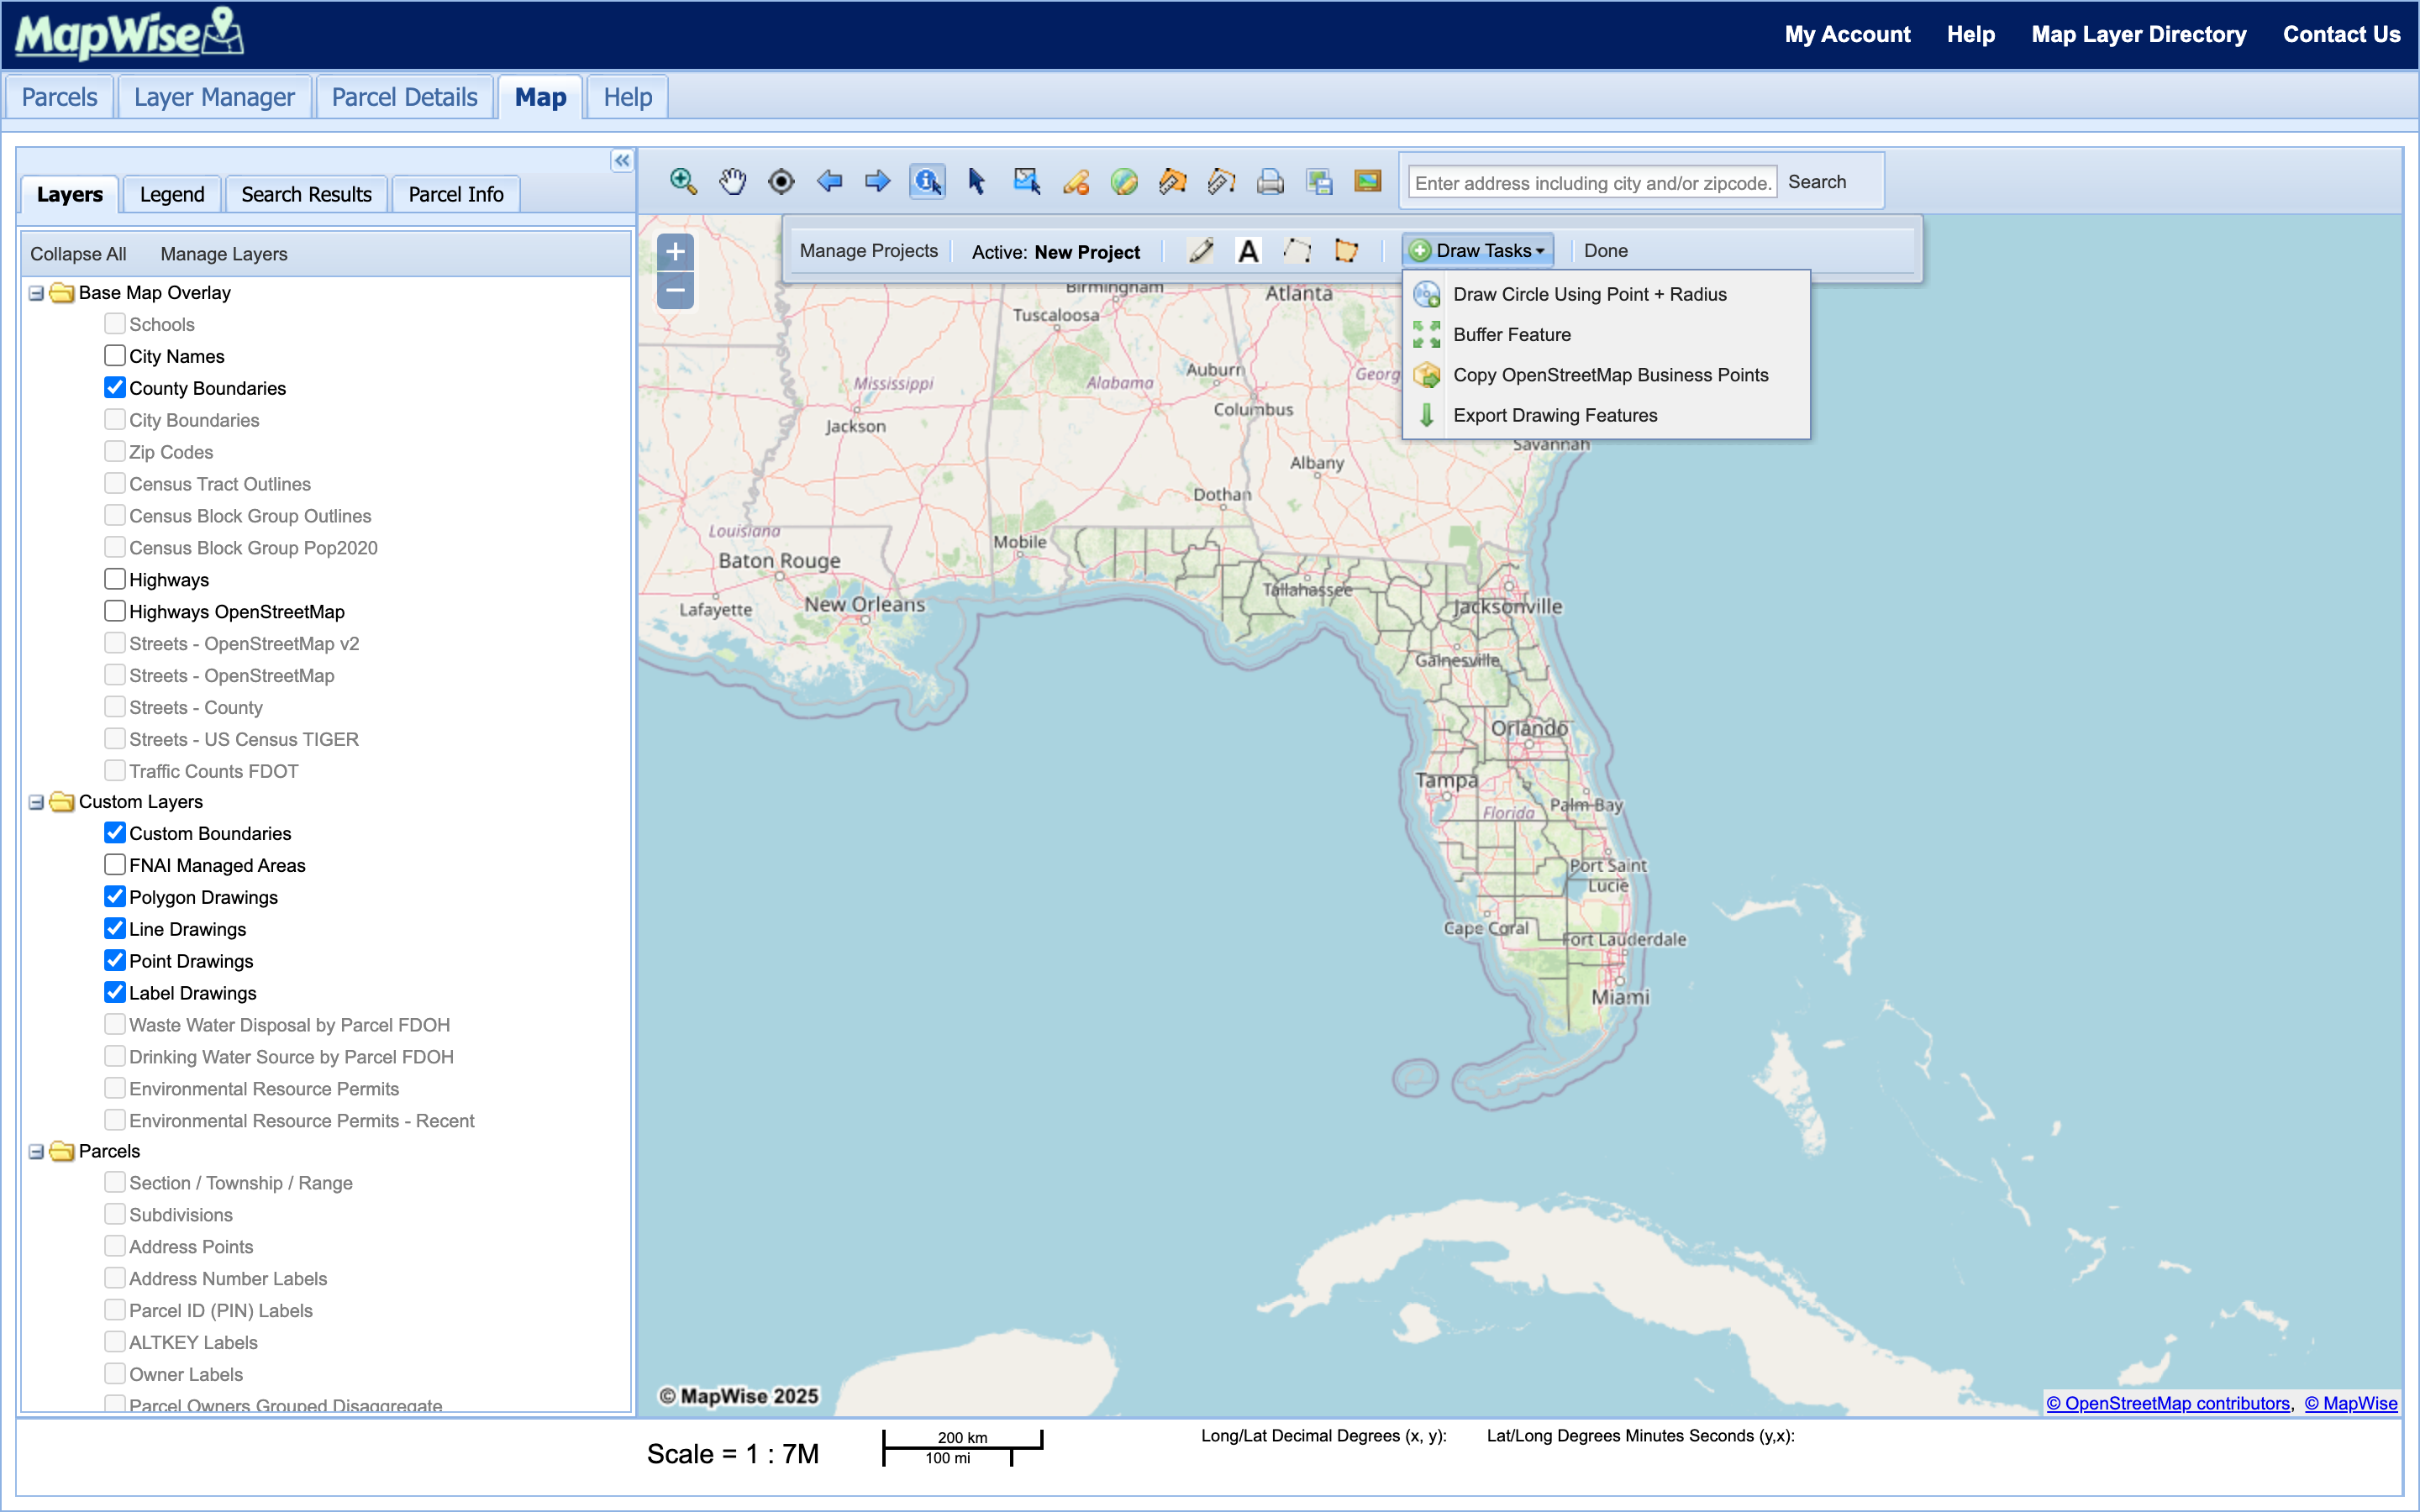Click the Search button
This screenshot has width=2420, height=1512.
tap(1817, 182)
